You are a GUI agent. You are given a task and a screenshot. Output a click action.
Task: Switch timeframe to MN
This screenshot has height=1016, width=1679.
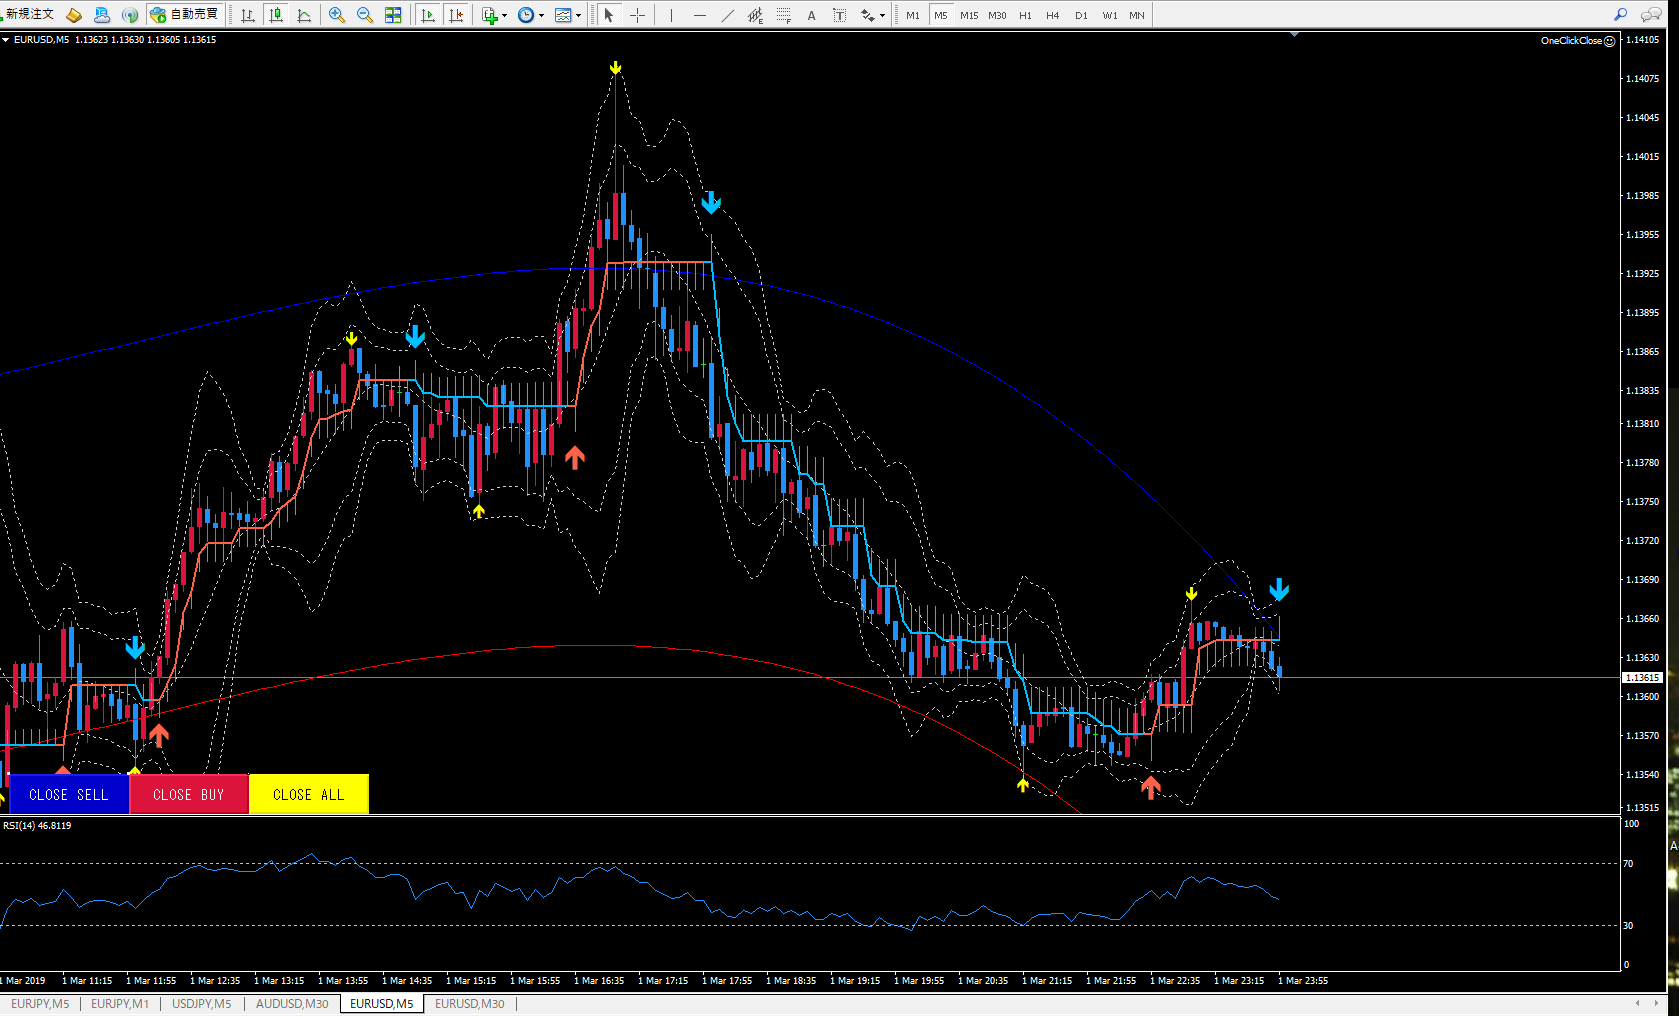(x=1137, y=15)
